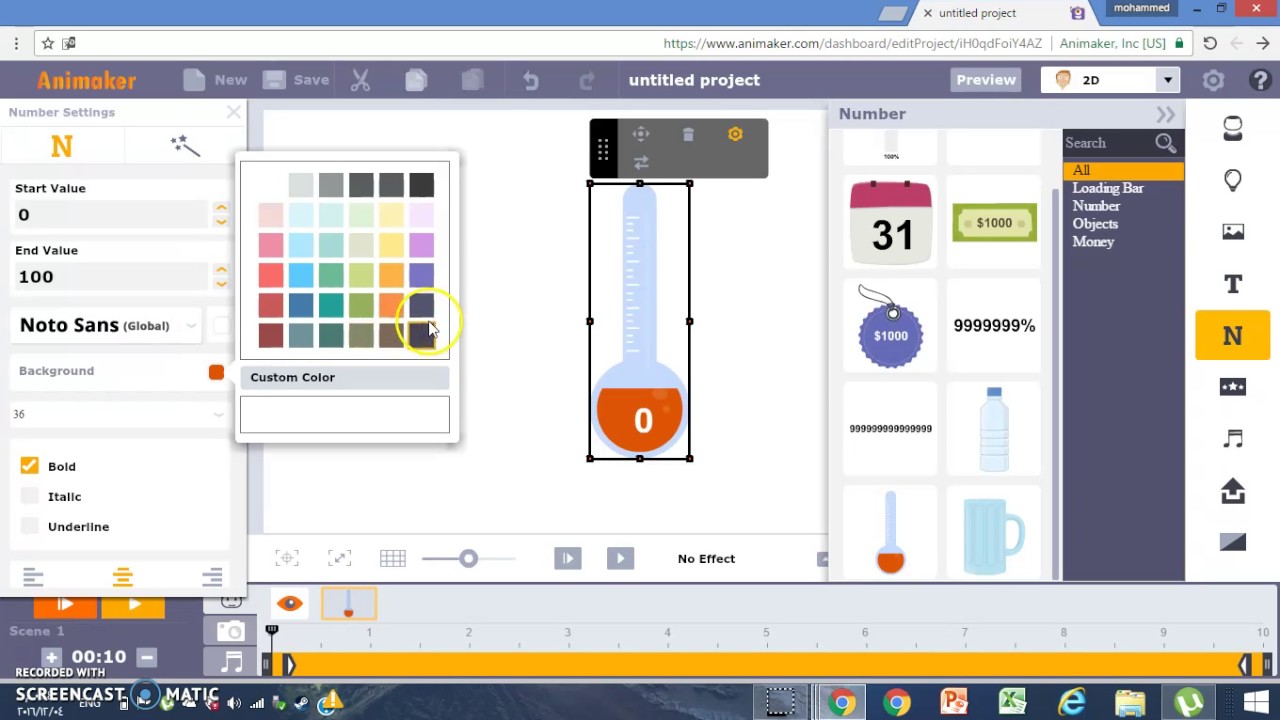Click the Cut scissors icon in top toolbar
The height and width of the screenshot is (720, 1280).
(x=361, y=80)
